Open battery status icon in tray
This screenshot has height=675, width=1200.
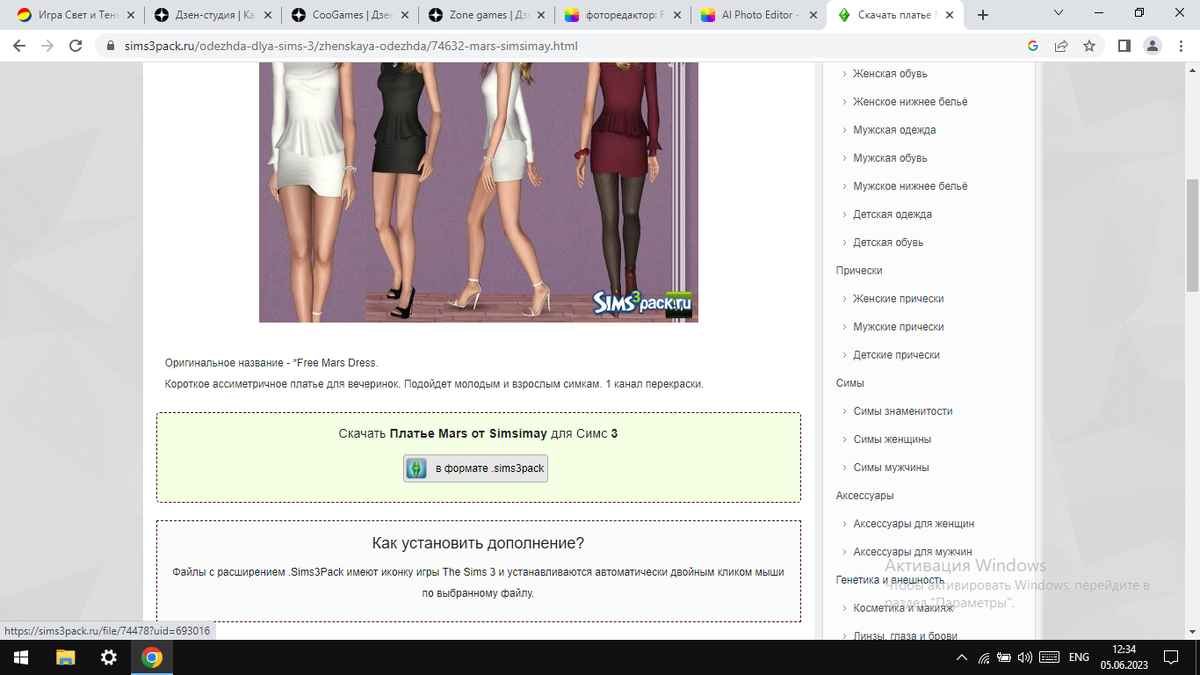click(x=1004, y=658)
